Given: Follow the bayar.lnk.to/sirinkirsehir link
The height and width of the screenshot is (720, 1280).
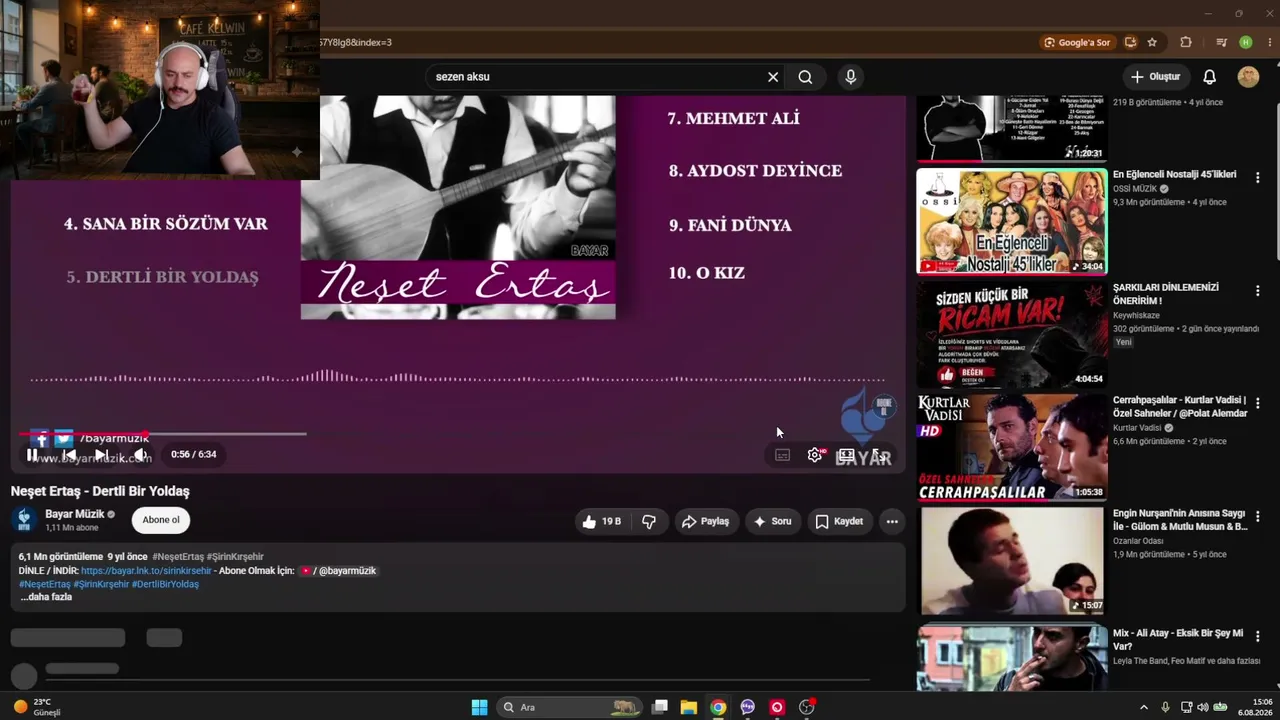Looking at the screenshot, I should pyautogui.click(x=146, y=571).
